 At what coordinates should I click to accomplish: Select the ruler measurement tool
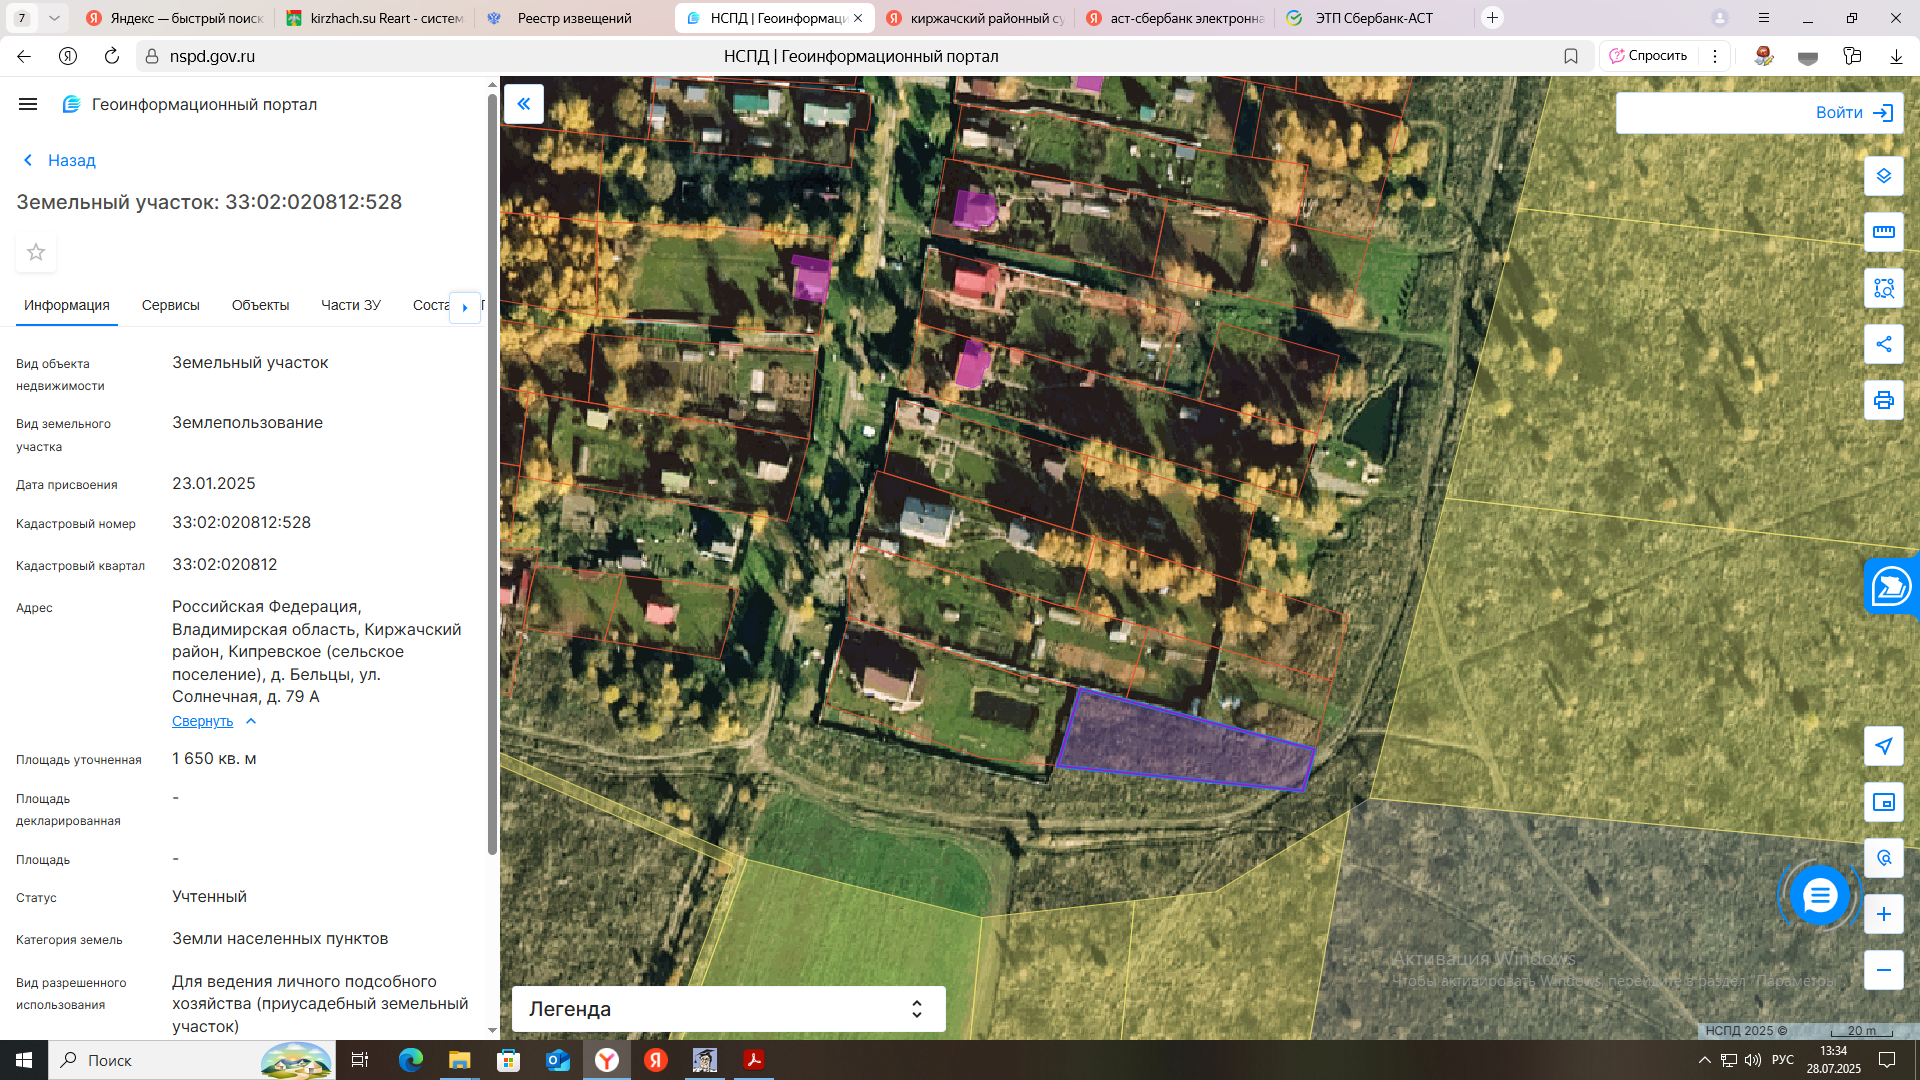[x=1883, y=232]
